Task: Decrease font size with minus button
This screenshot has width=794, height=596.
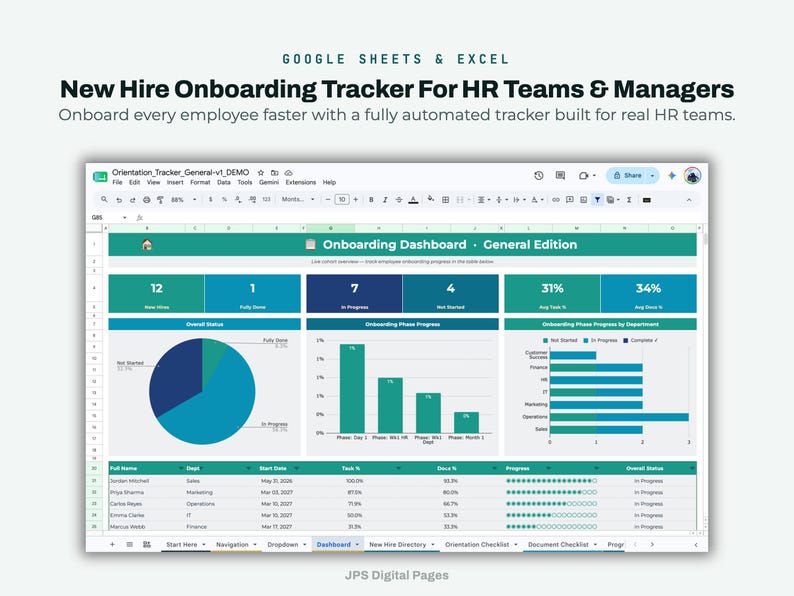Action: (x=328, y=200)
